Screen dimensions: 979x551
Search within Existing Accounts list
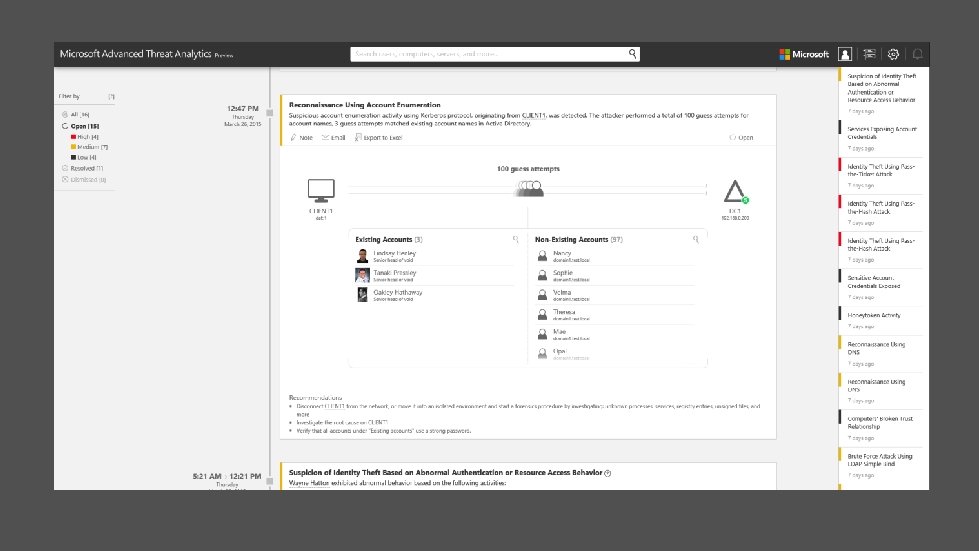[516, 239]
